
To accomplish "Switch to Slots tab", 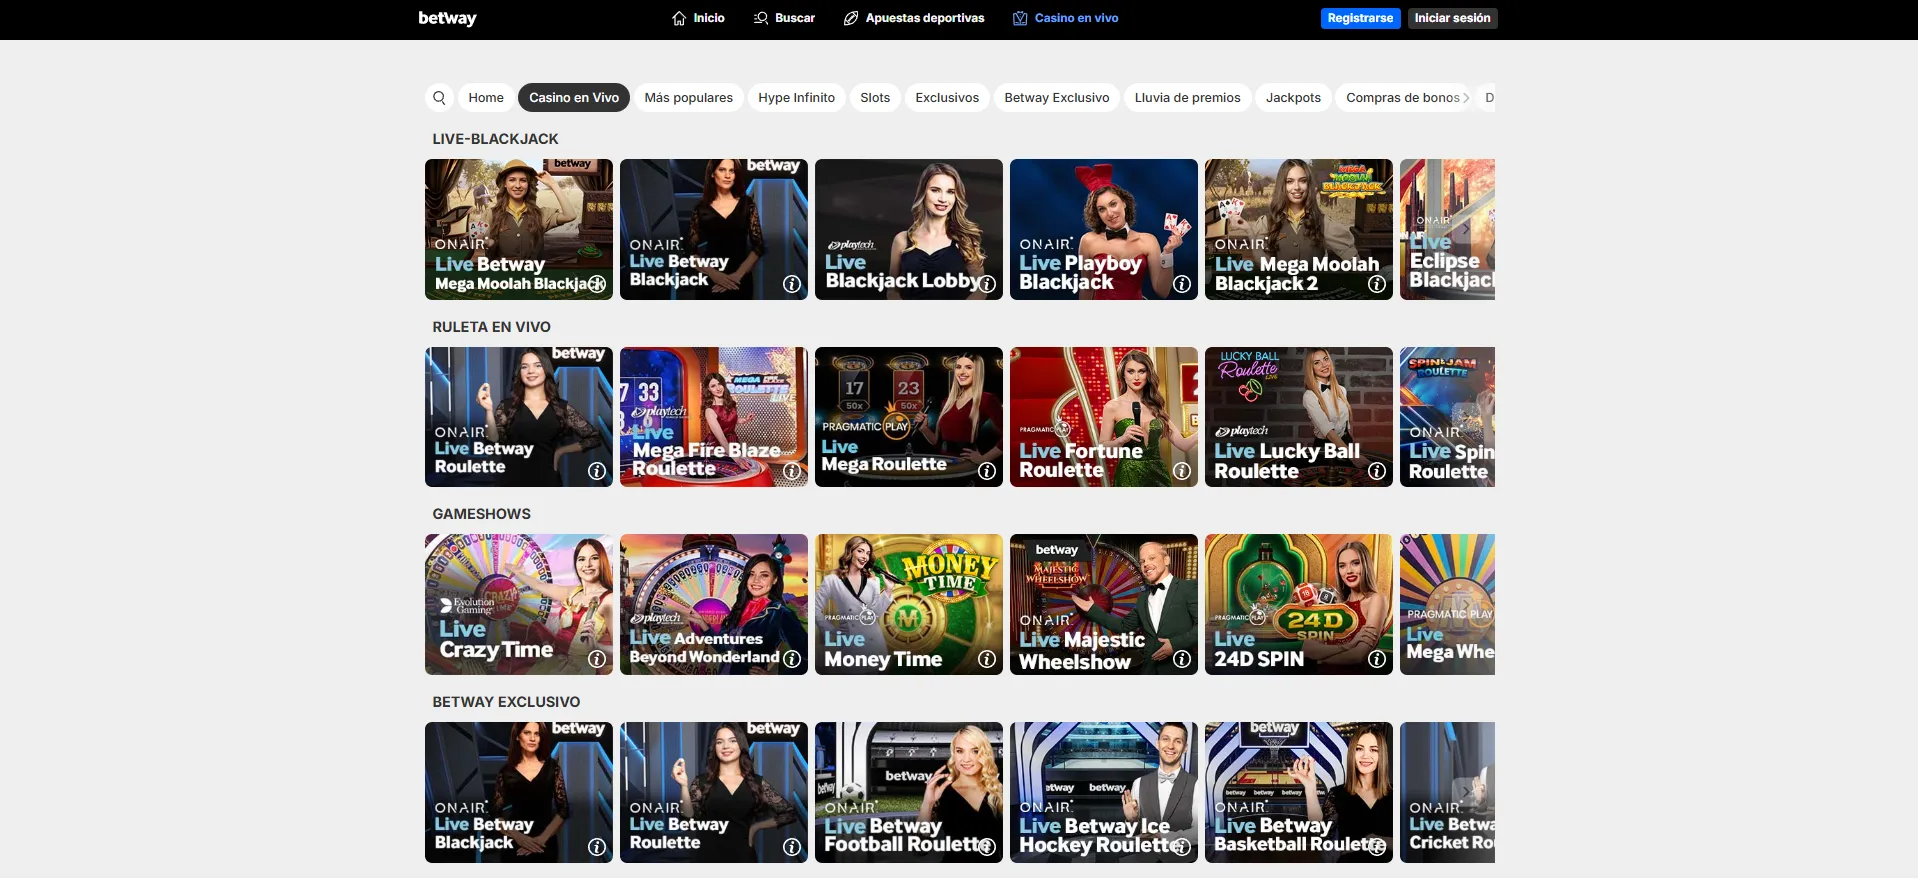I will pos(875,97).
